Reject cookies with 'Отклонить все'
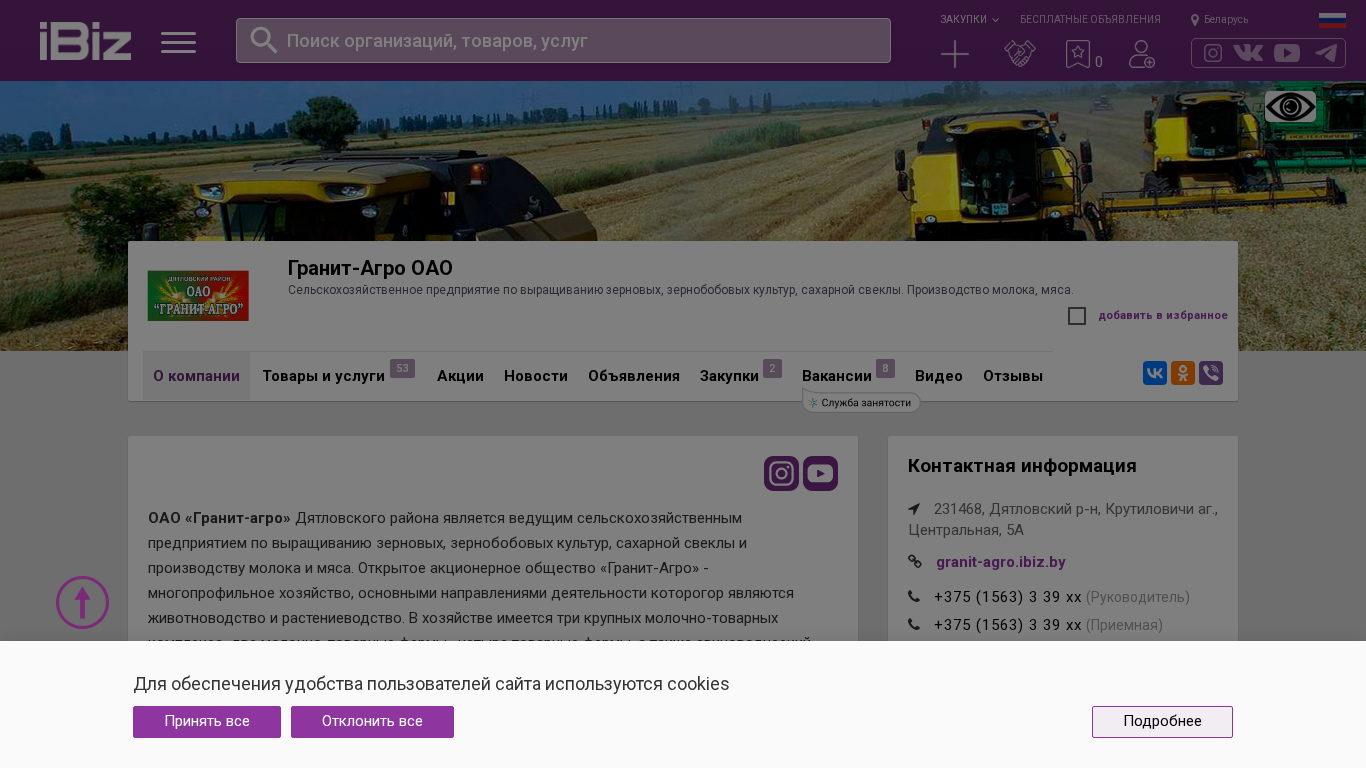 coord(372,722)
